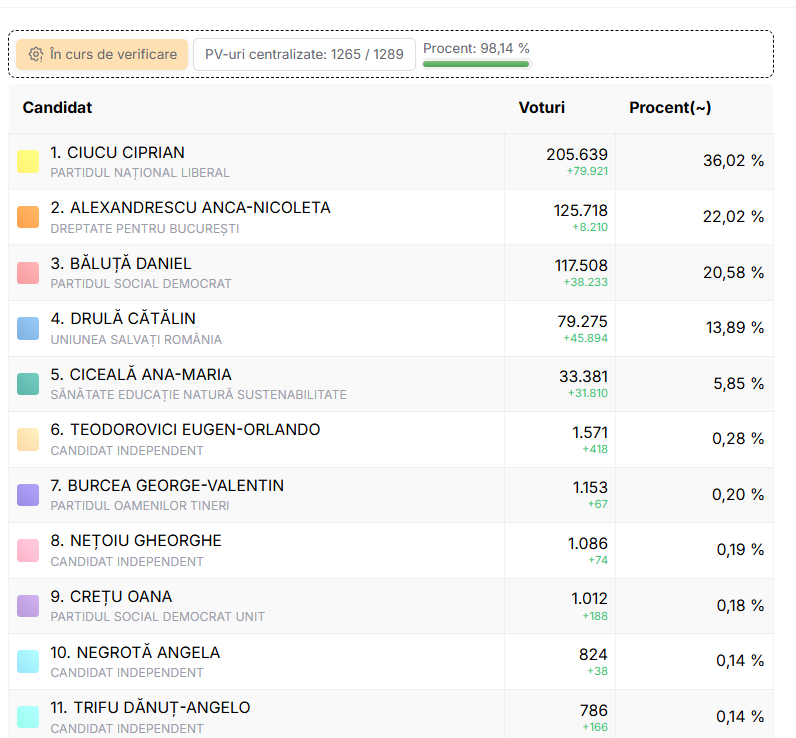Click the 'În curs de verificare' status badge

pyautogui.click(x=102, y=54)
